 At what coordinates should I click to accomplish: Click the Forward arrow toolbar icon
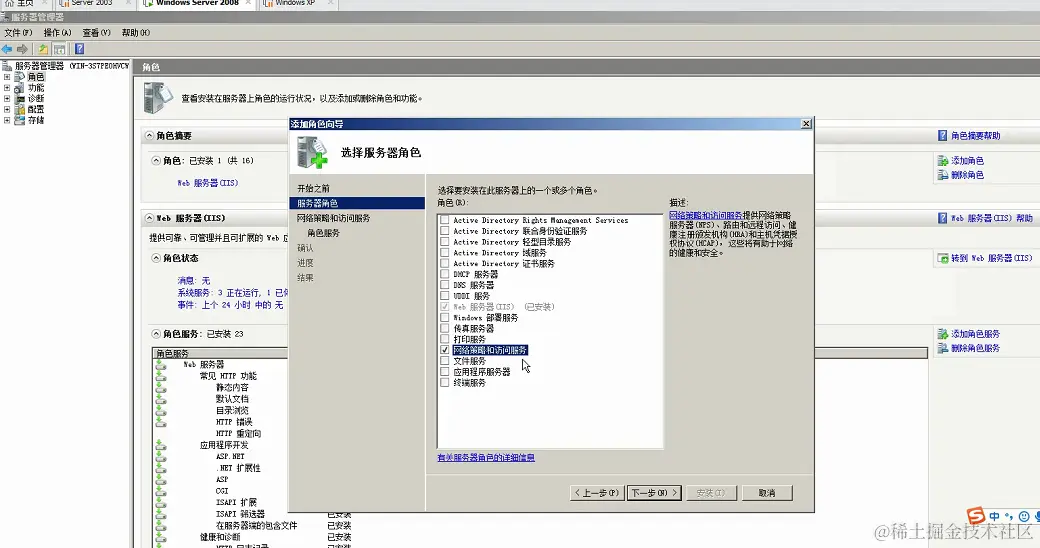pos(23,49)
